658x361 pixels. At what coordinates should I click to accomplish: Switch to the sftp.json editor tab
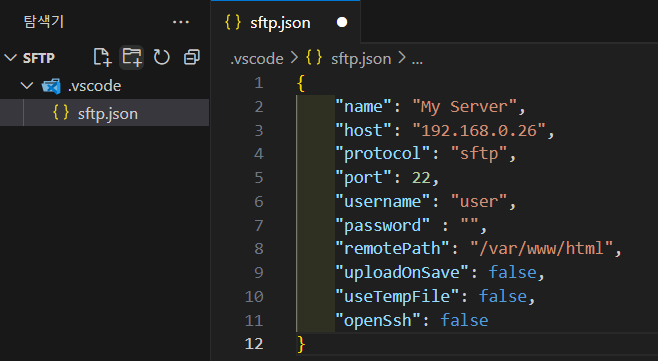[x=280, y=23]
